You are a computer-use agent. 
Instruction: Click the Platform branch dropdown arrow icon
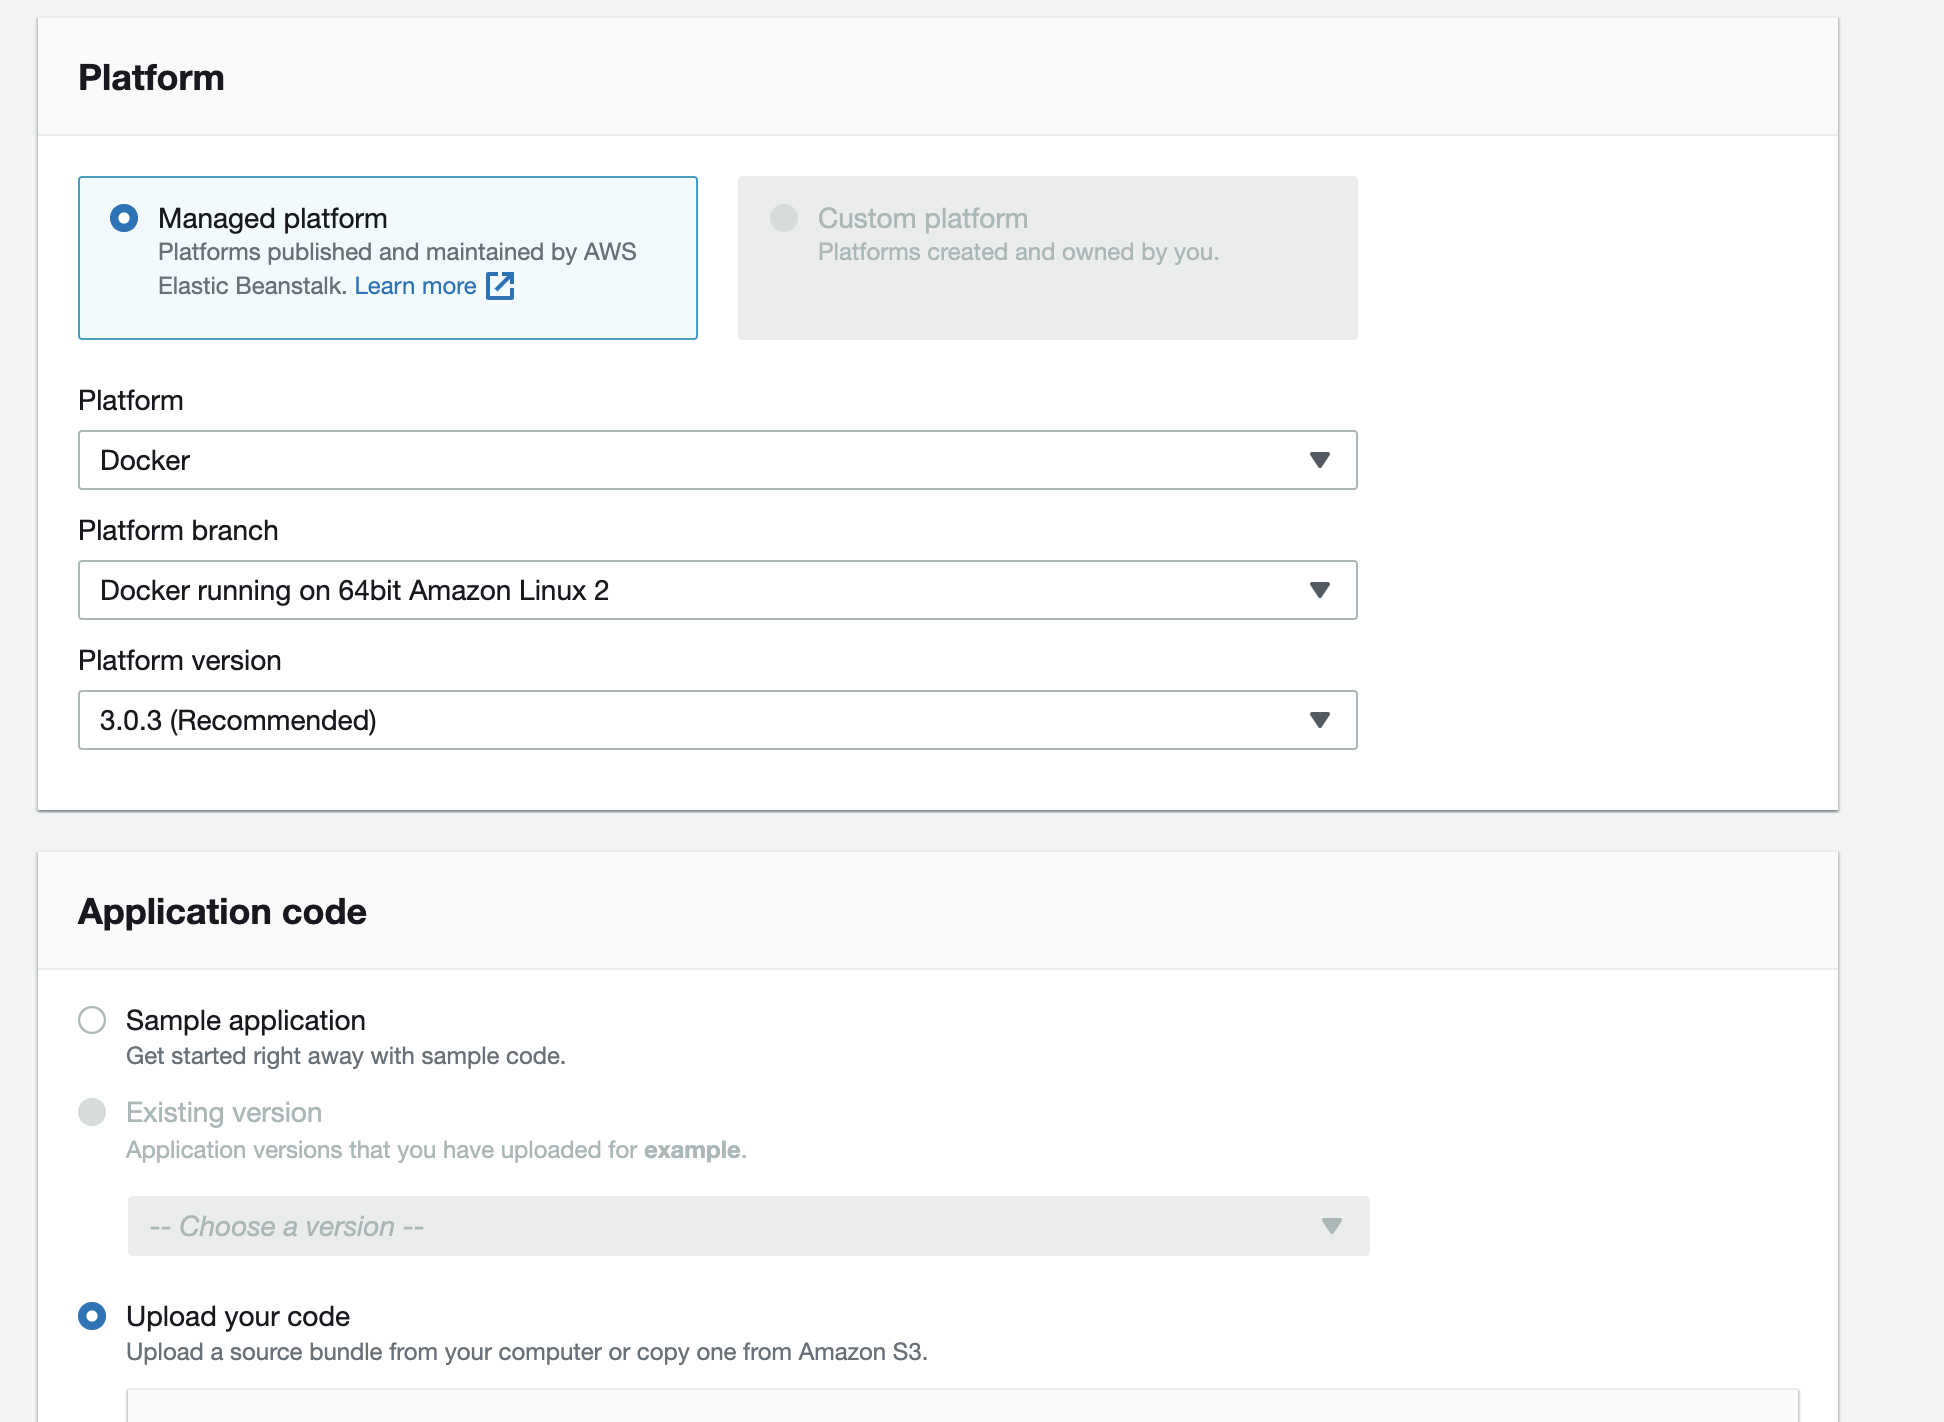click(x=1319, y=590)
